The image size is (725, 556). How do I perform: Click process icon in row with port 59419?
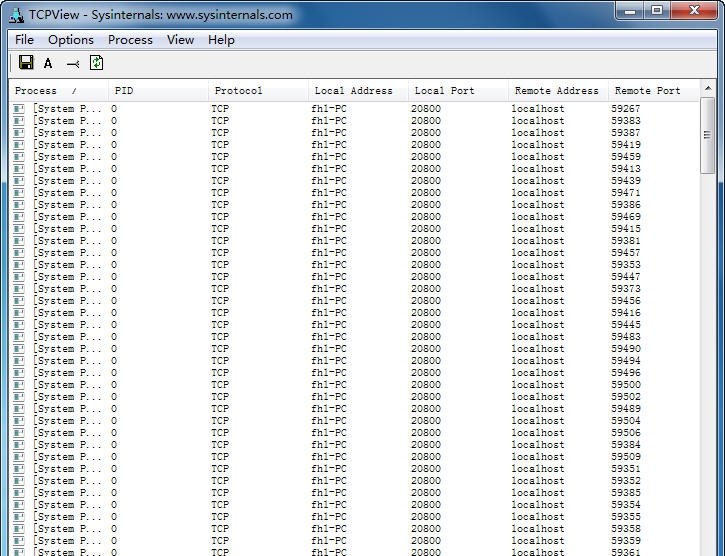18,145
